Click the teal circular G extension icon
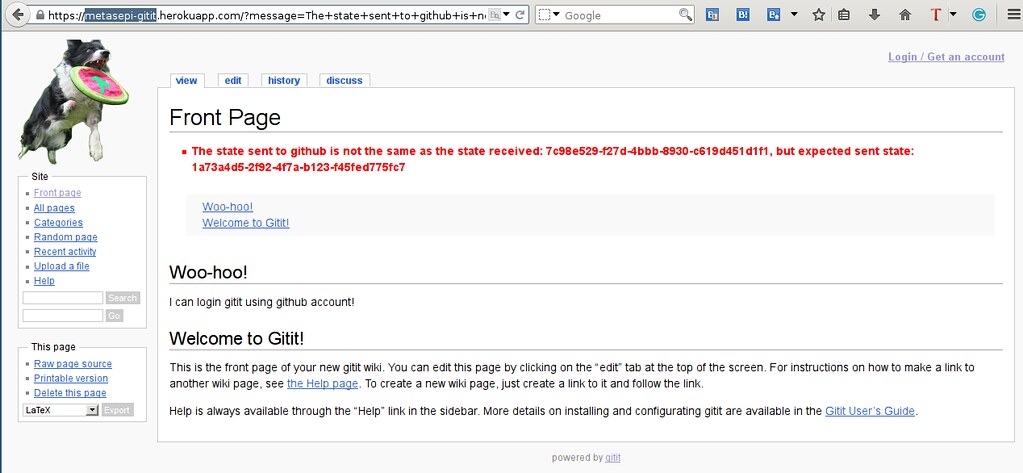The image size is (1023, 473). (979, 14)
